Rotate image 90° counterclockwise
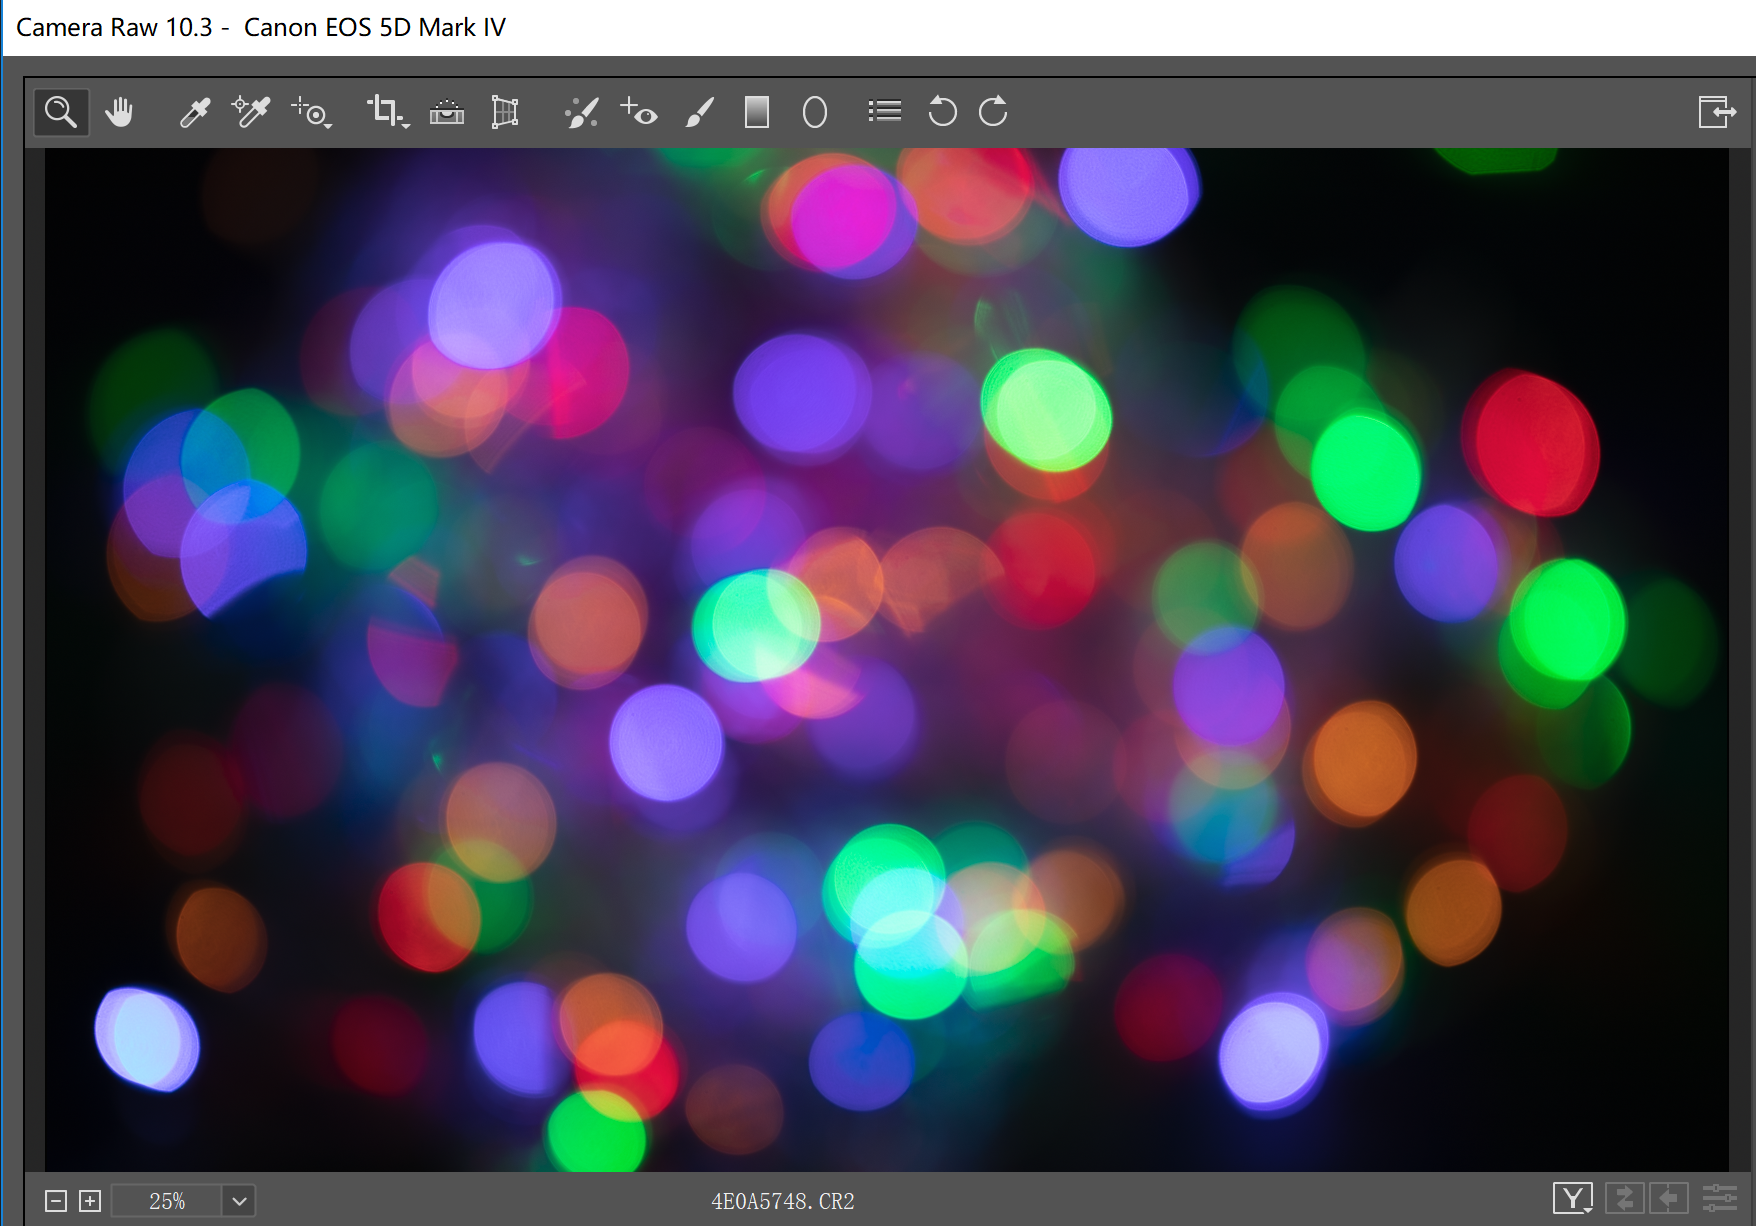The width and height of the screenshot is (1756, 1226). tap(942, 112)
